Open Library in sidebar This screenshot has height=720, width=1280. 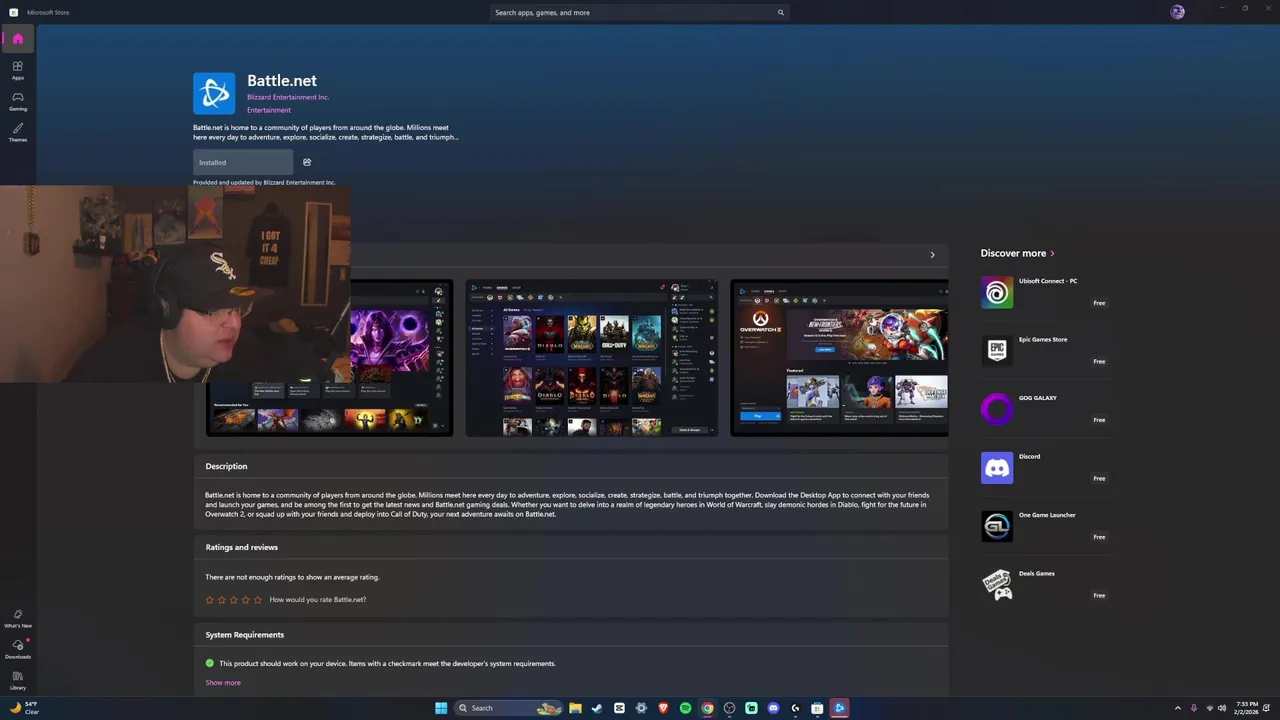18,681
